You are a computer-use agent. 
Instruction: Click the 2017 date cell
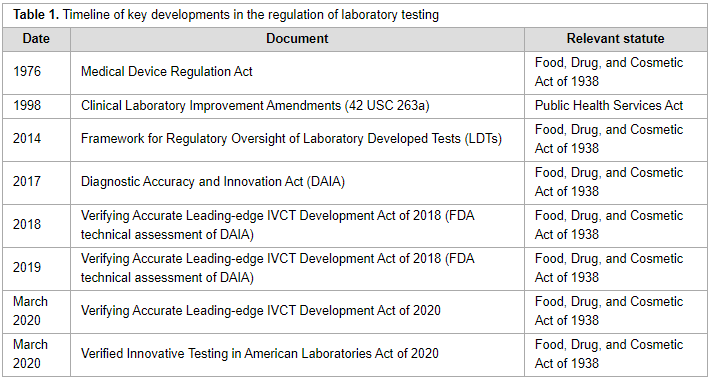click(x=36, y=182)
